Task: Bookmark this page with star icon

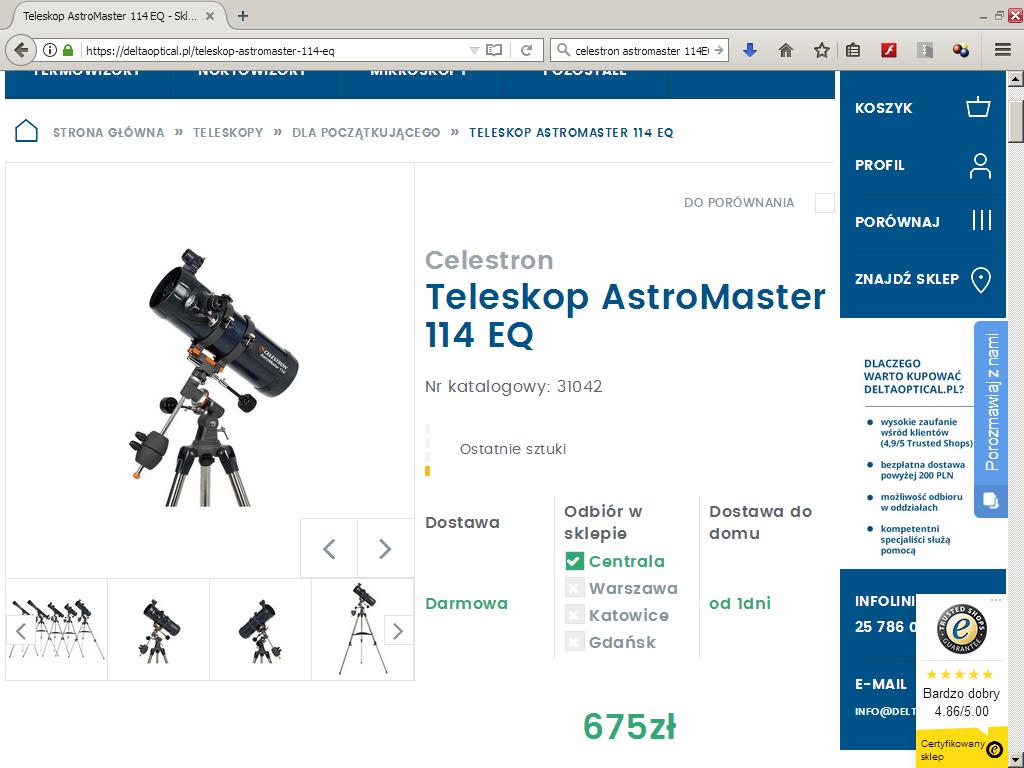Action: click(822, 50)
